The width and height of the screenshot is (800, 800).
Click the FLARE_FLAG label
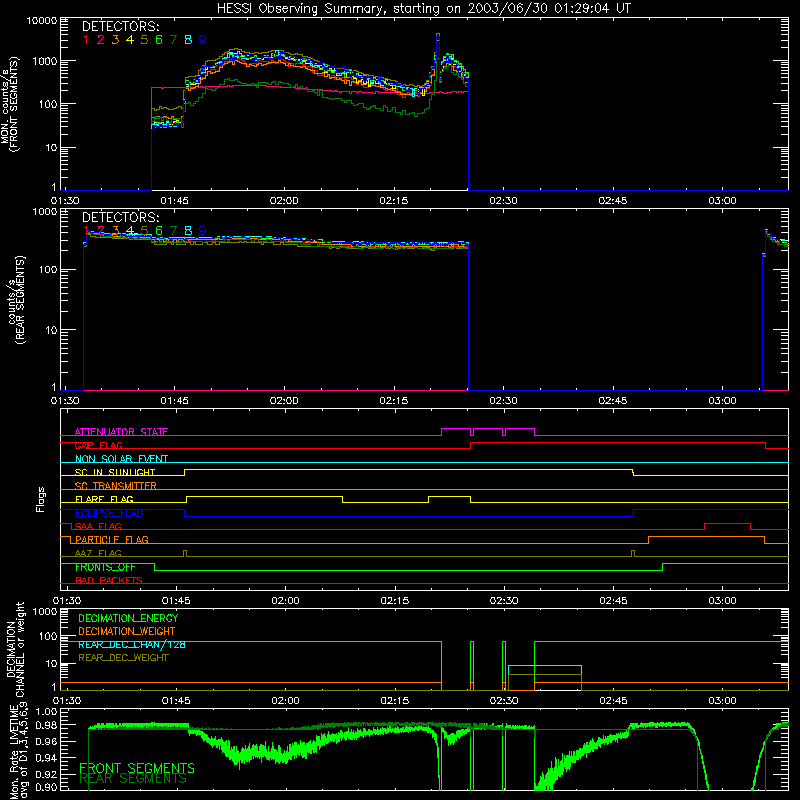pyautogui.click(x=104, y=499)
